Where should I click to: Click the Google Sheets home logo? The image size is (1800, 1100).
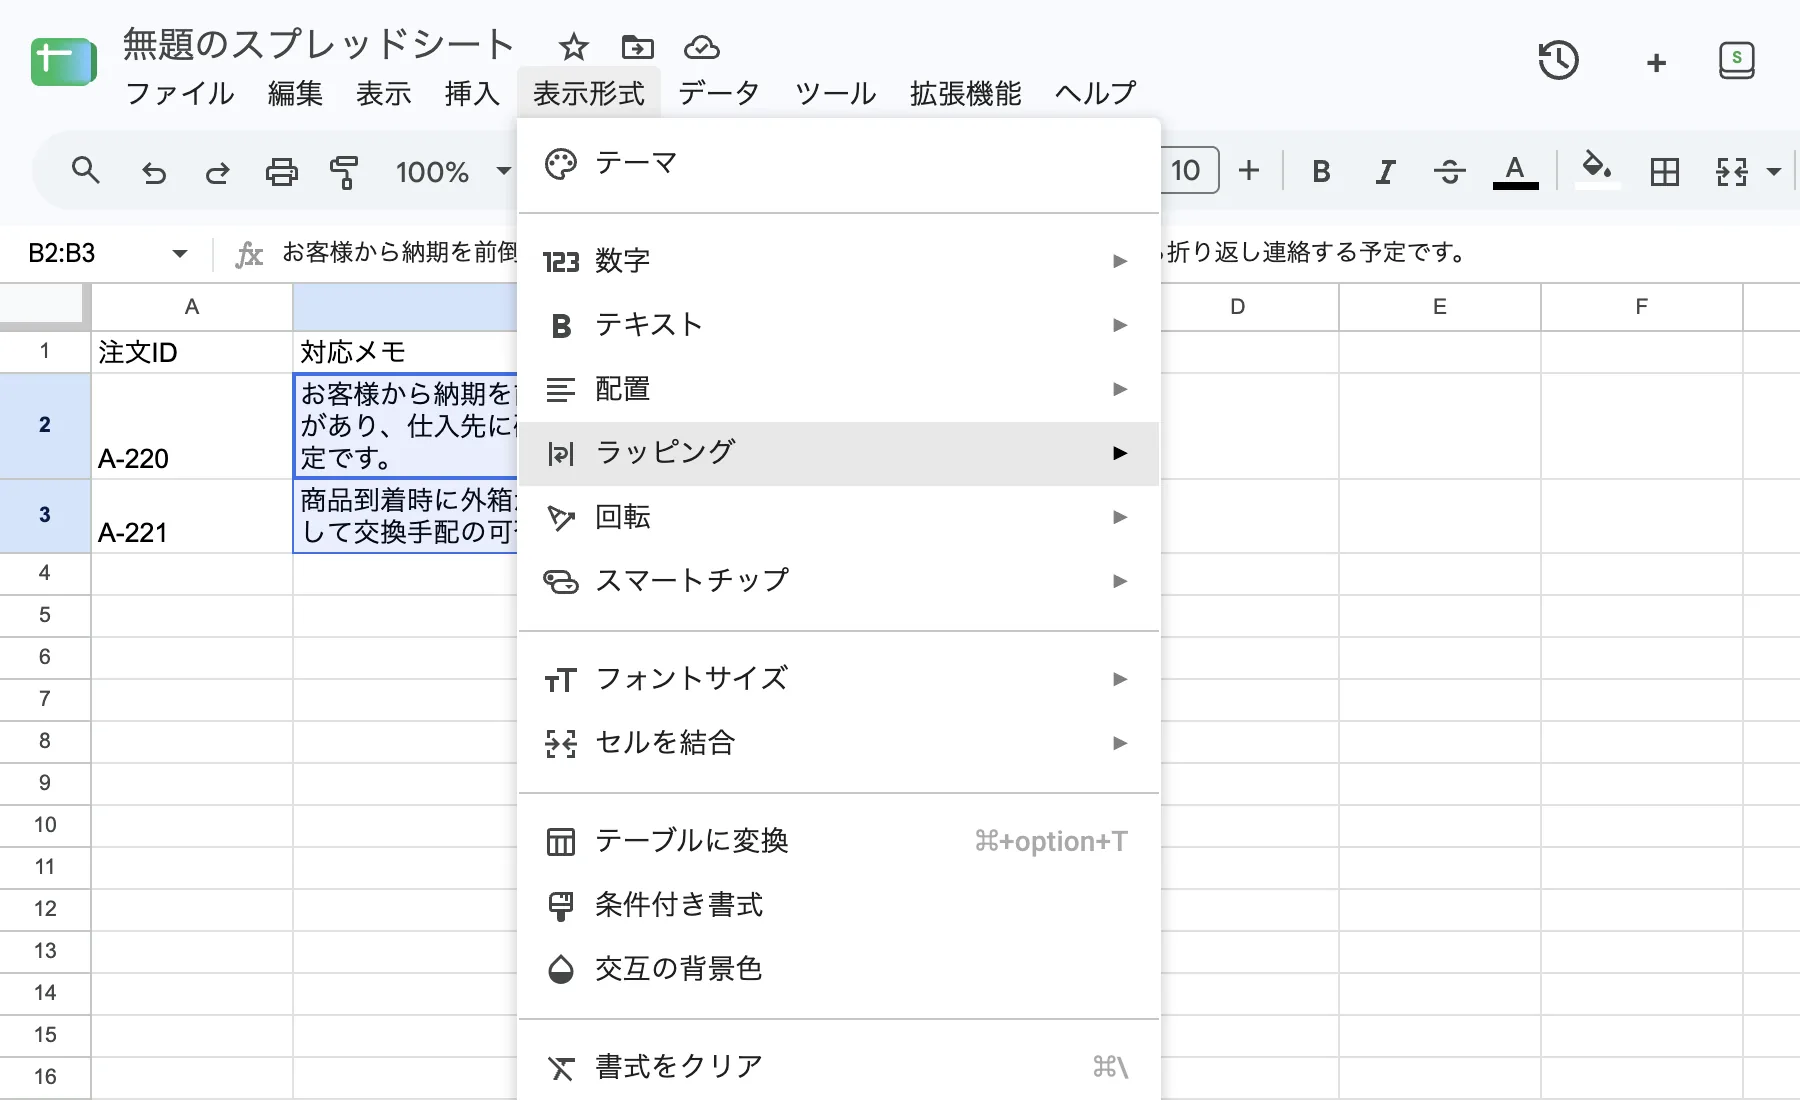pos(63,62)
